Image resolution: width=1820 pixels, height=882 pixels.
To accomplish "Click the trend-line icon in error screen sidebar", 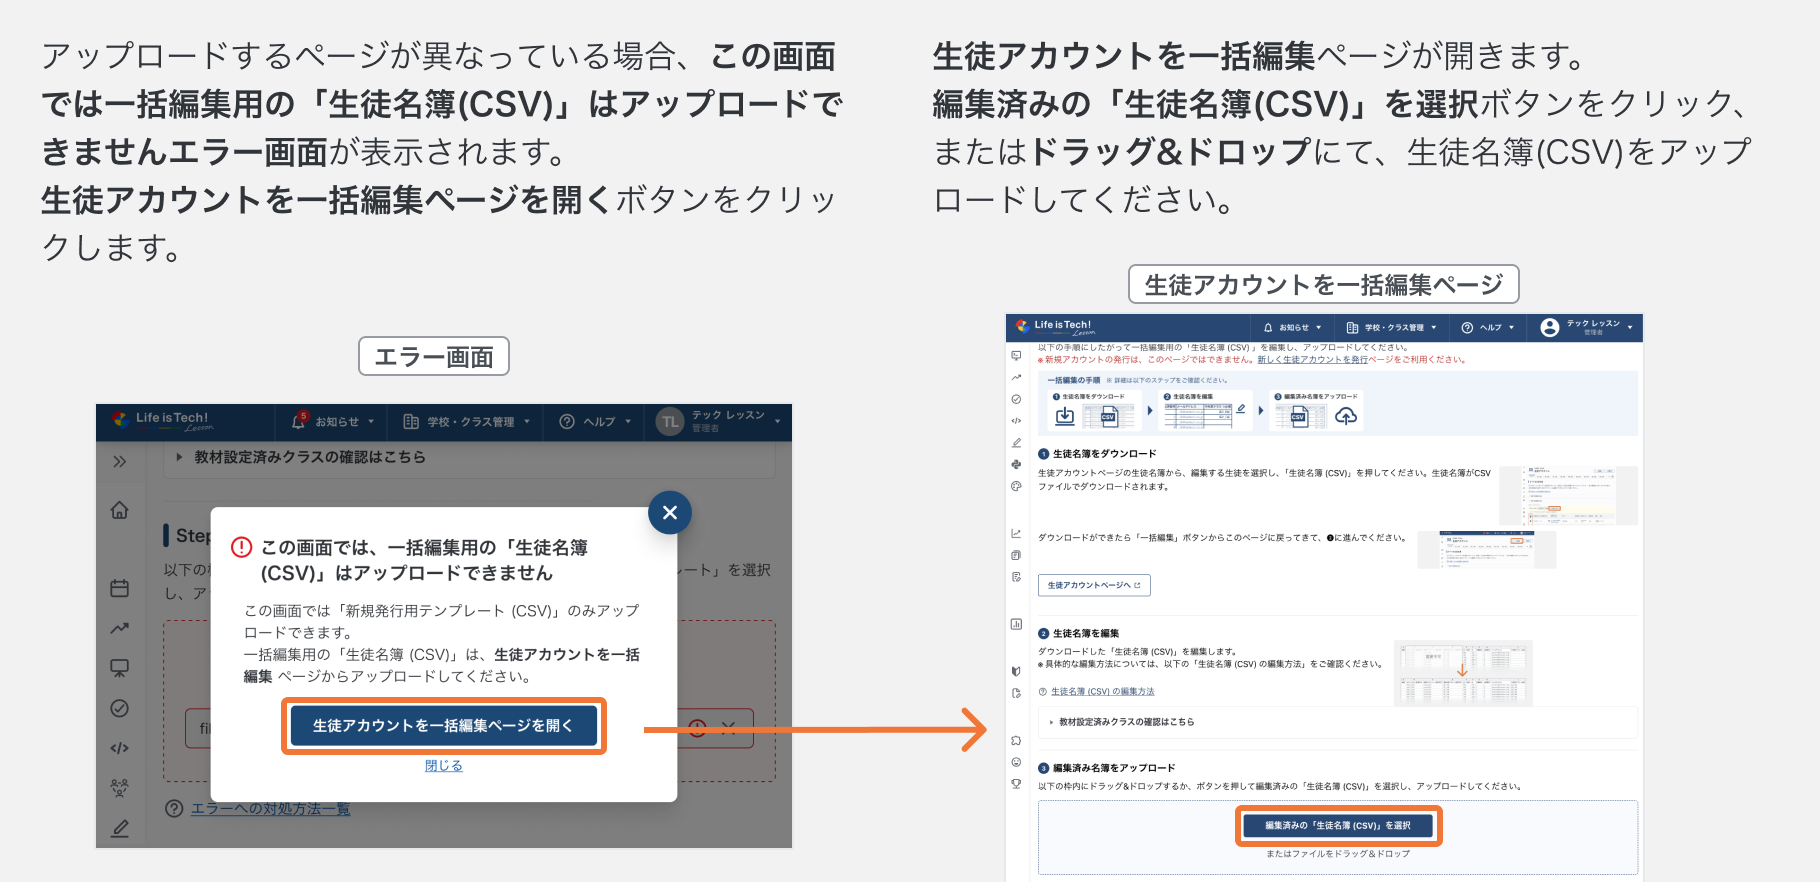I will coord(120,628).
